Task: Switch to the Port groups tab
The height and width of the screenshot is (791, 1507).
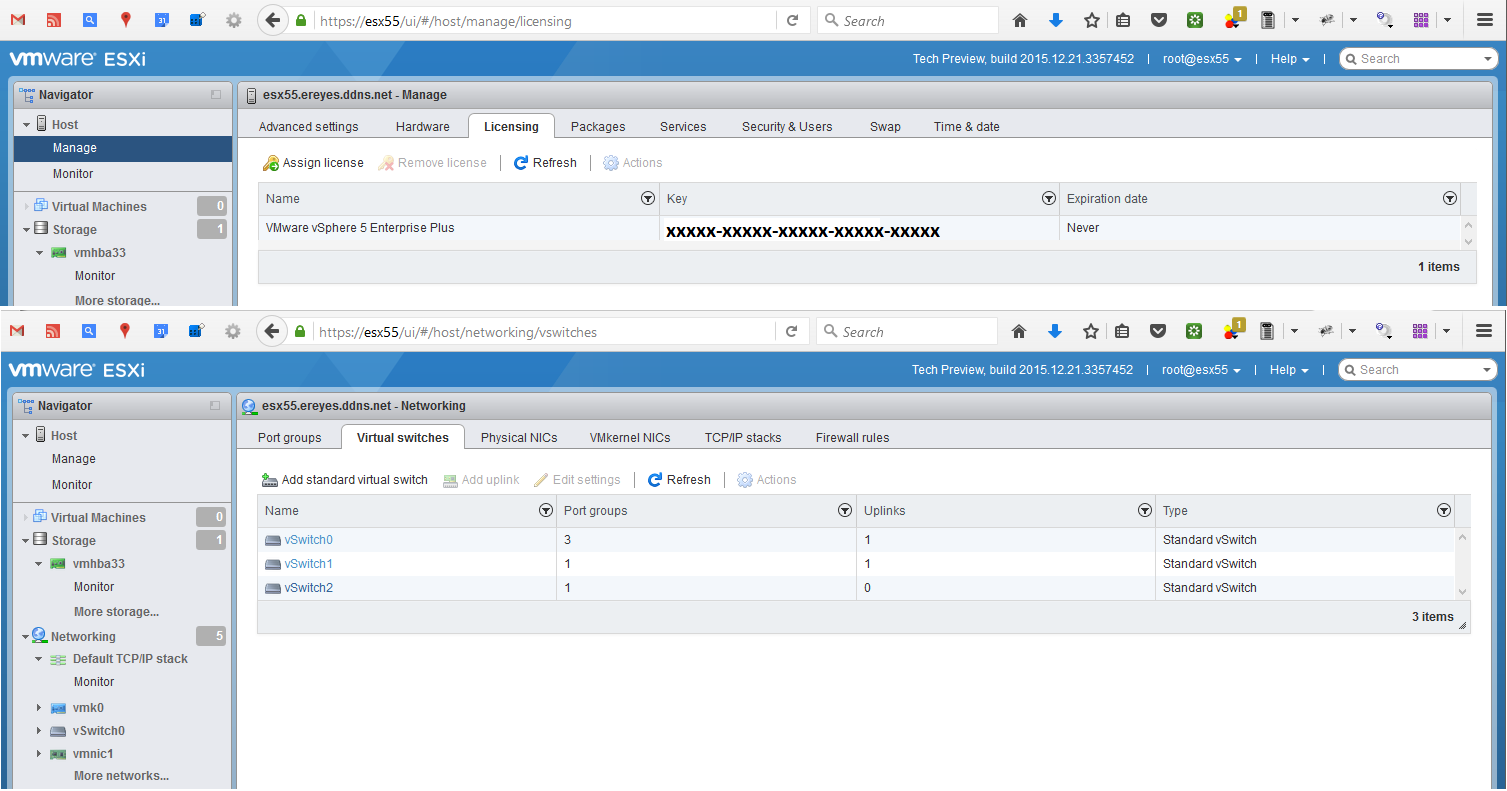Action: (288, 437)
